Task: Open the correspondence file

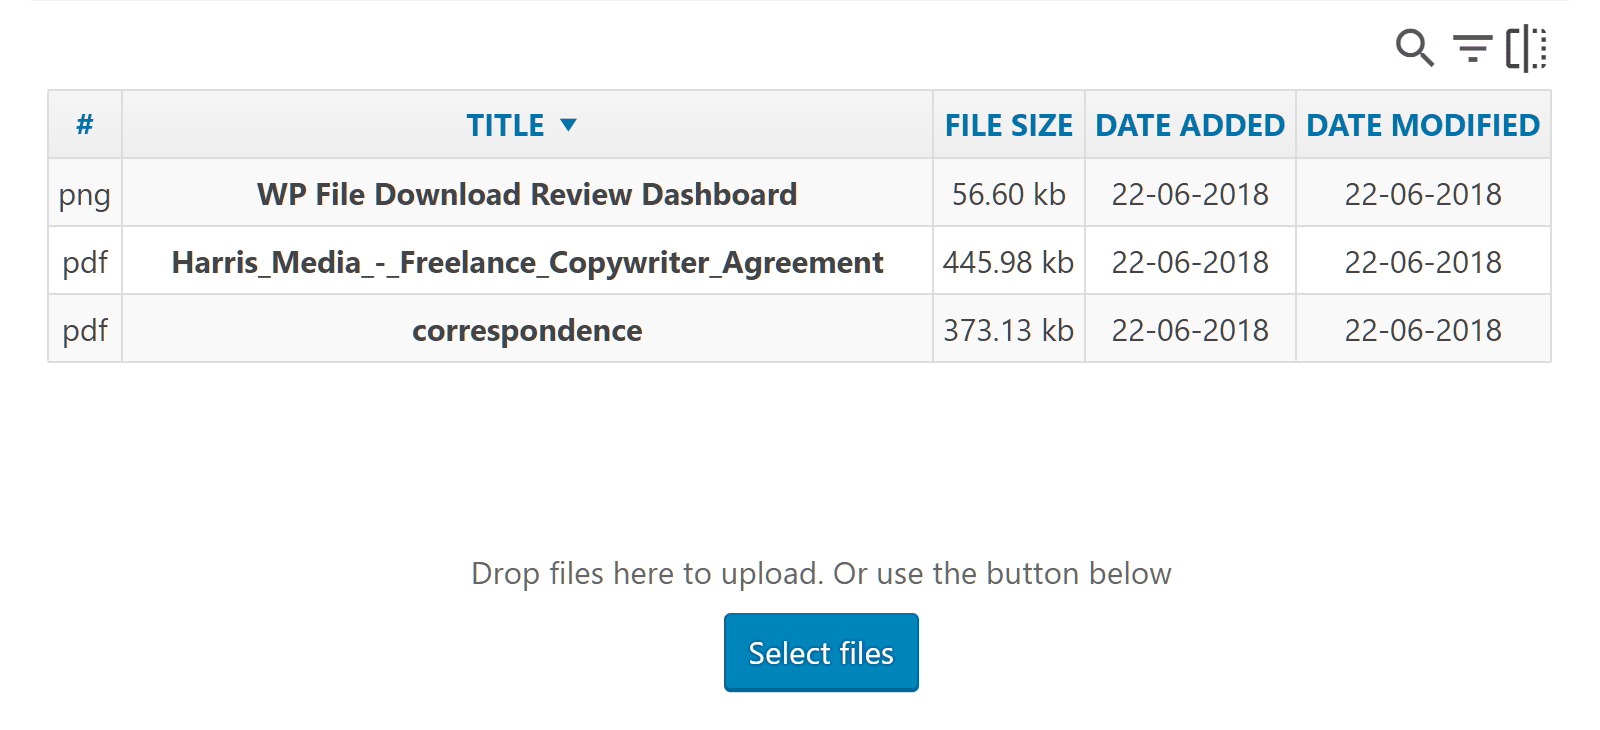Action: click(527, 330)
